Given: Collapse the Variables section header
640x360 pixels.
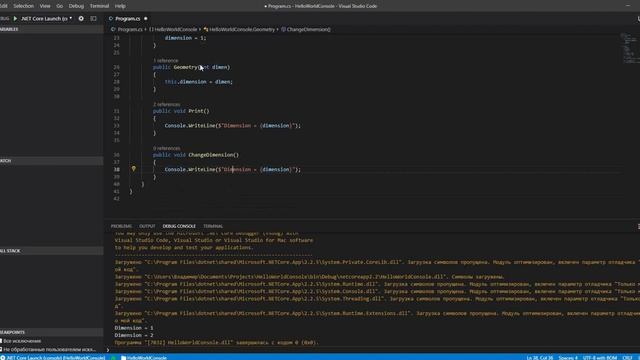Looking at the screenshot, I should 51,29.
